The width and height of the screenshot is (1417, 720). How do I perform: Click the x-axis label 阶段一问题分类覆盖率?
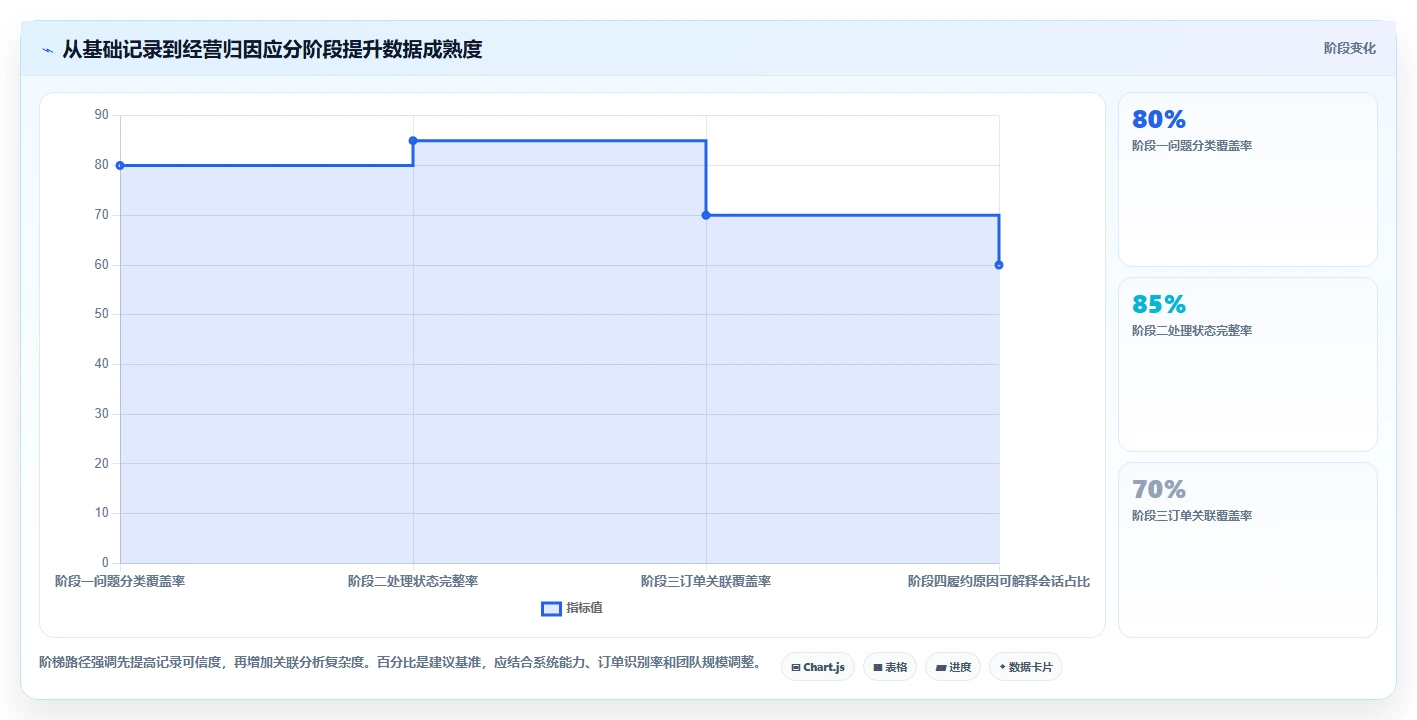coord(120,581)
